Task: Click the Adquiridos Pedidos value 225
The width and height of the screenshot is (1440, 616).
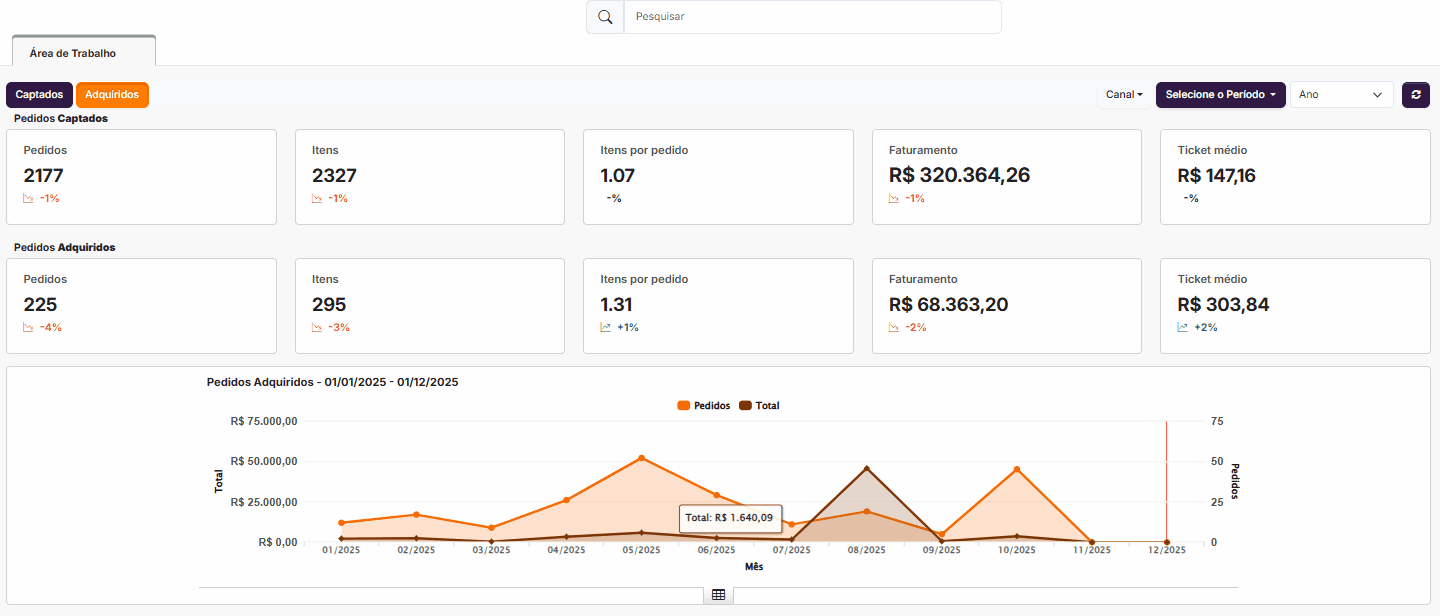Action: 40,305
